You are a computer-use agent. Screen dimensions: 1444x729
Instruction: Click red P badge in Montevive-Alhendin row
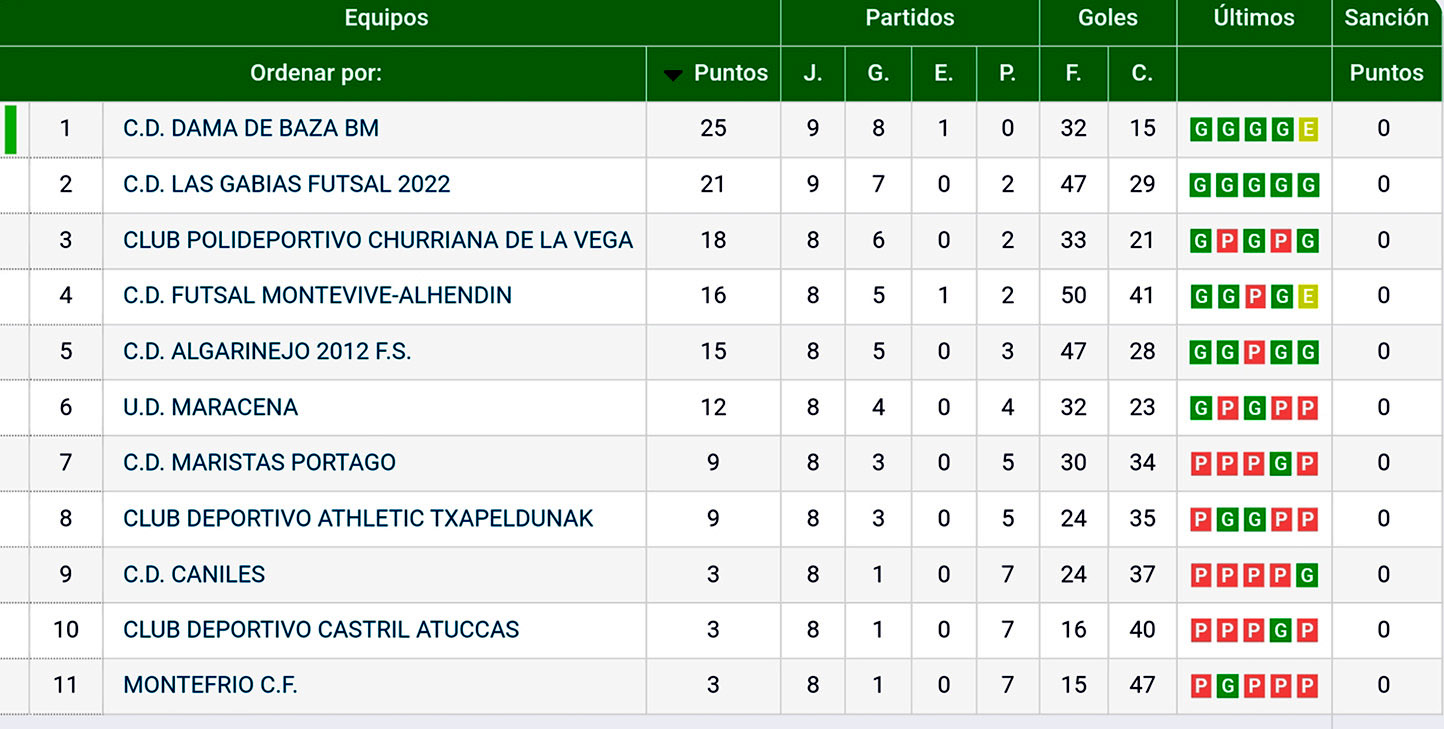click(1254, 296)
